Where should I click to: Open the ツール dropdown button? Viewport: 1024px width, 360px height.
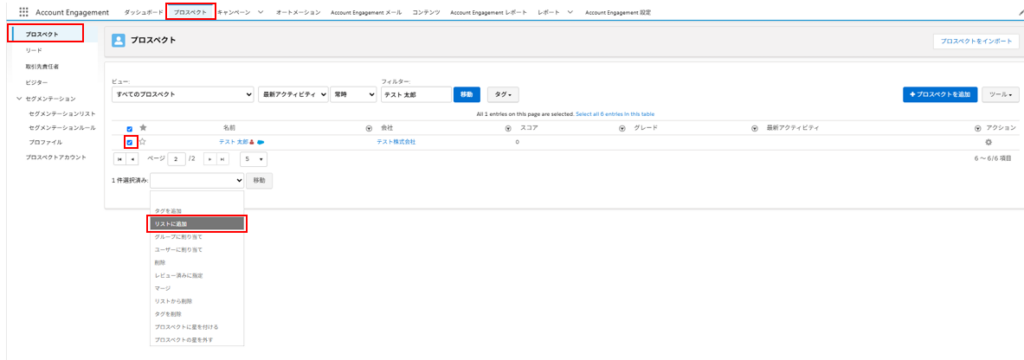[x=1000, y=95]
